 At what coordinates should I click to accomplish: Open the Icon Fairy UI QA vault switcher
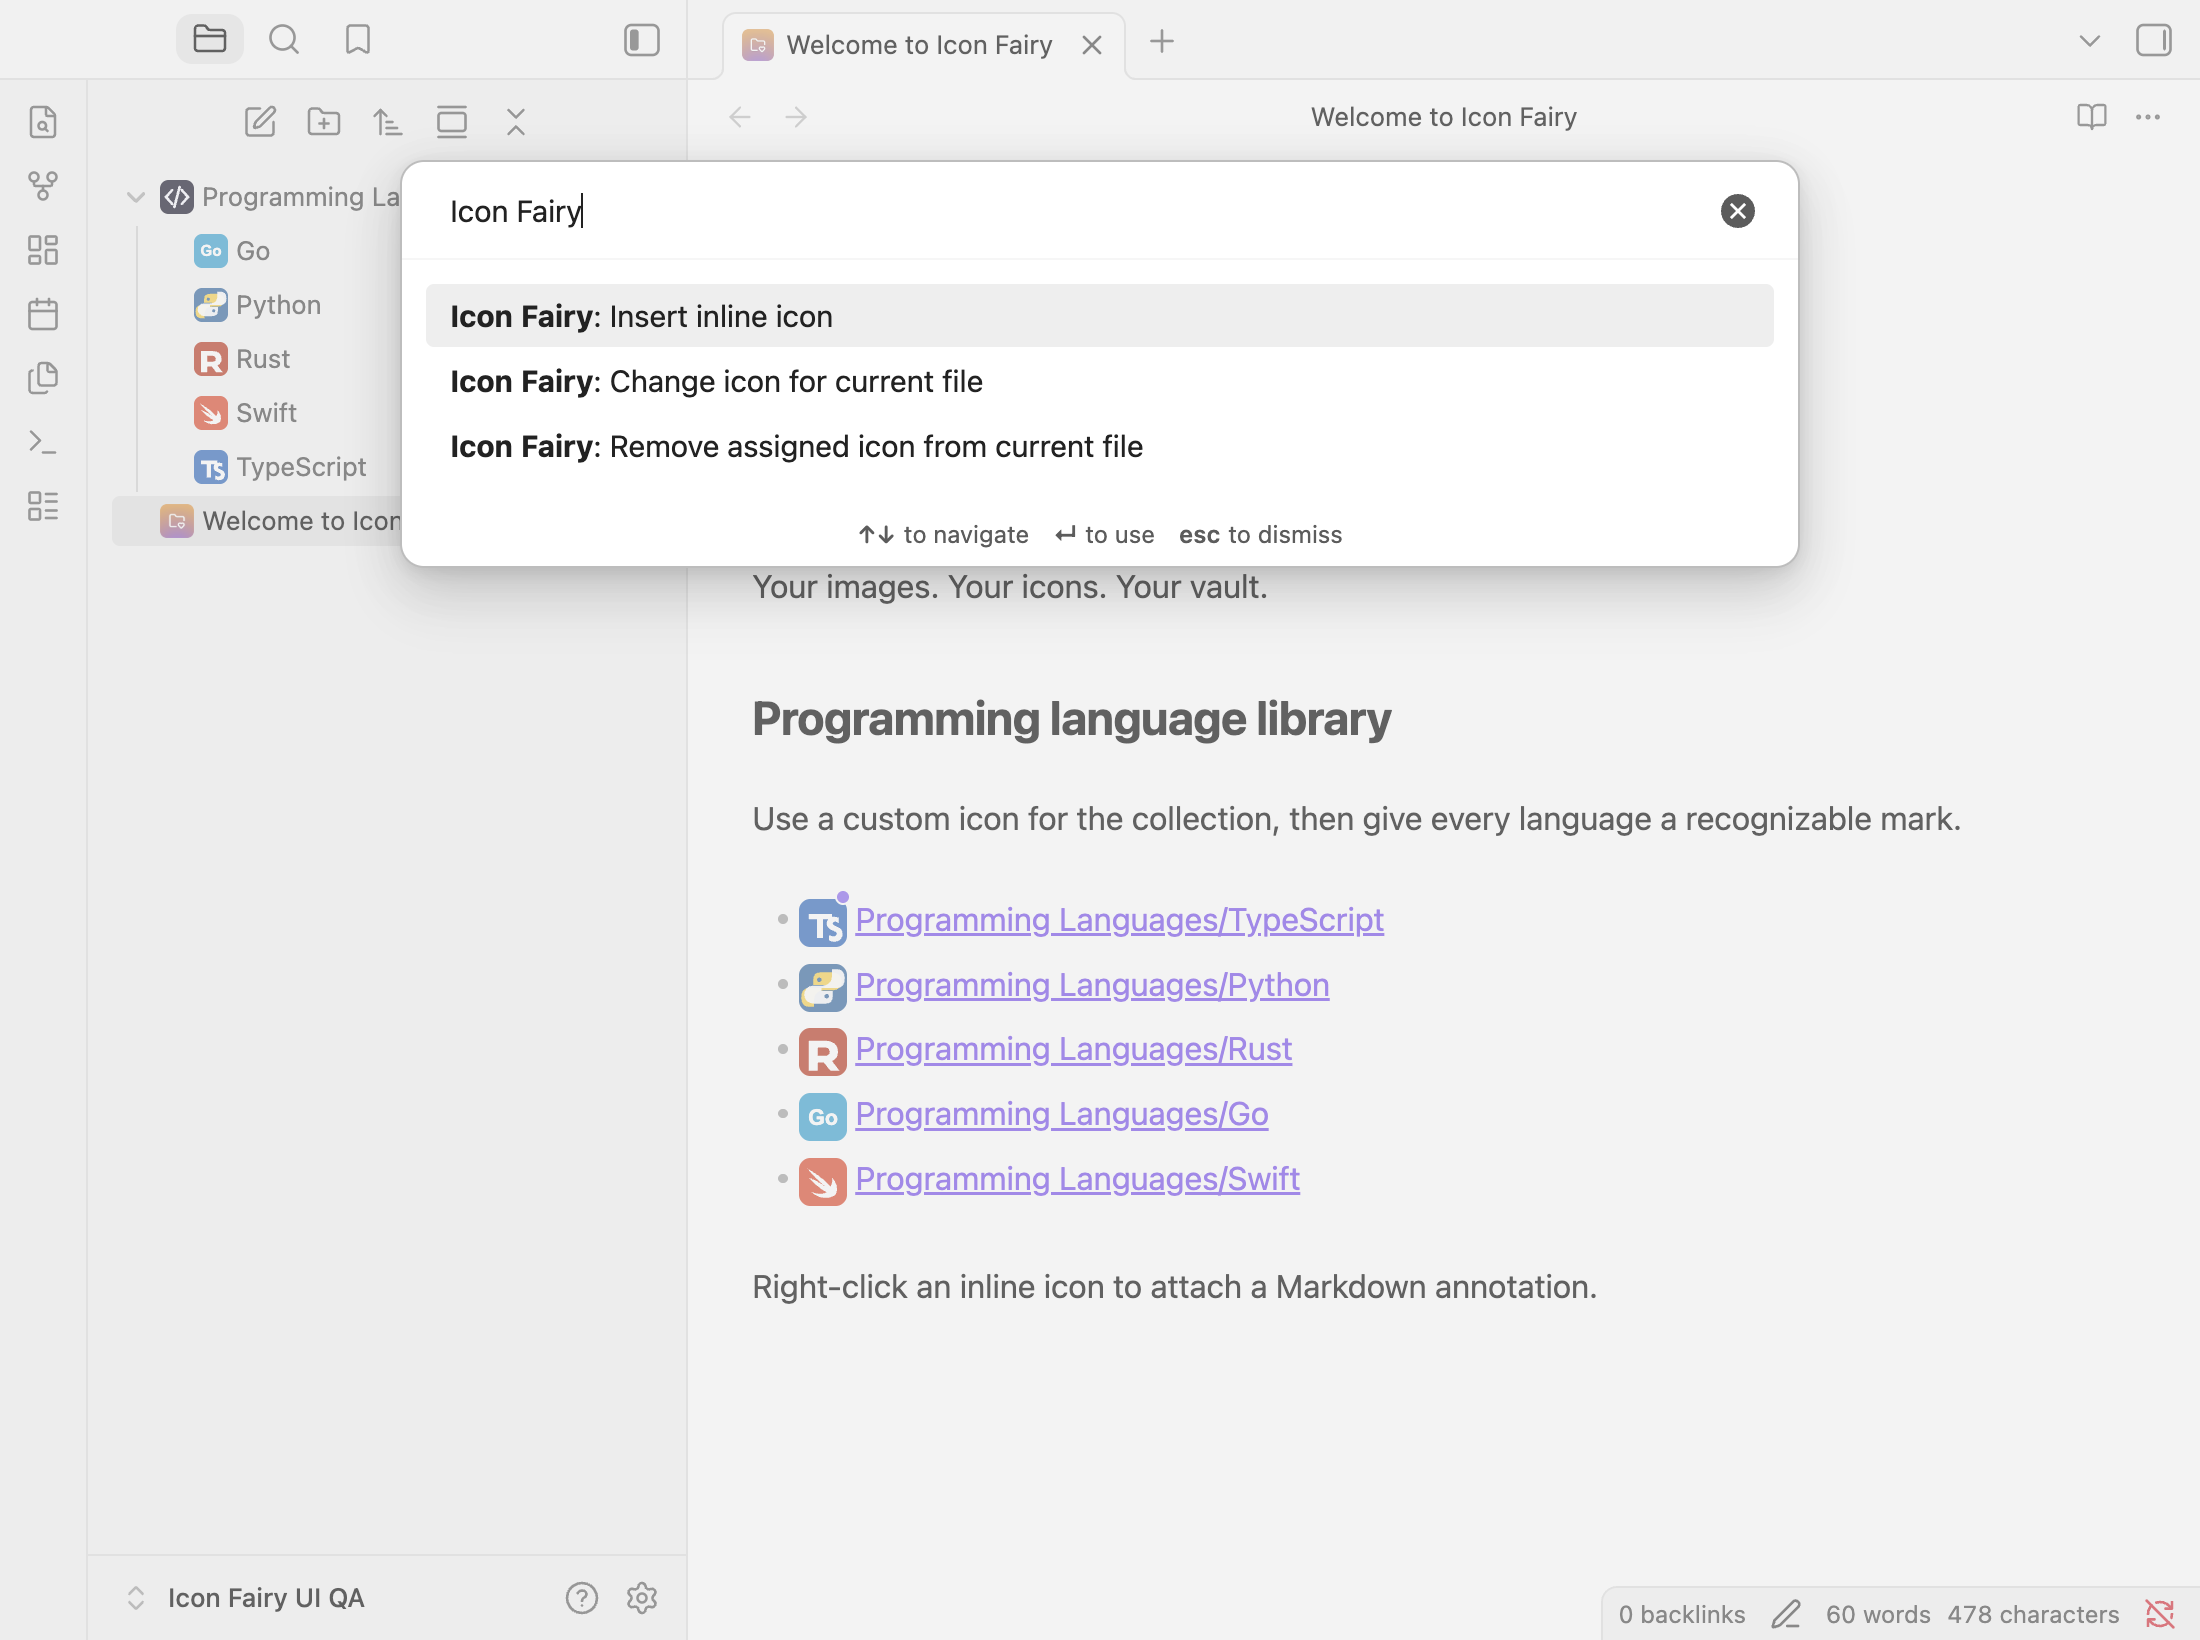tap(245, 1598)
